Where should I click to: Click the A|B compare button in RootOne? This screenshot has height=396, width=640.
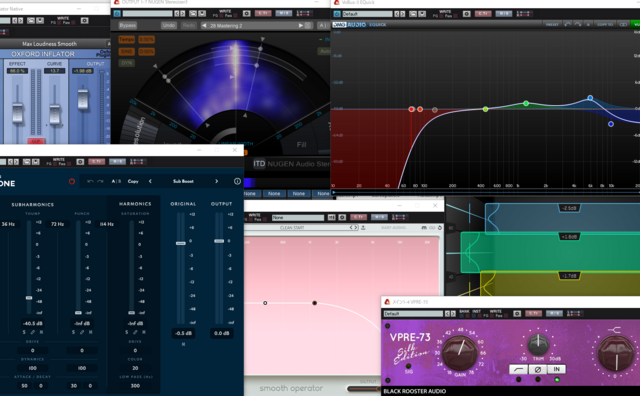pyautogui.click(x=116, y=181)
